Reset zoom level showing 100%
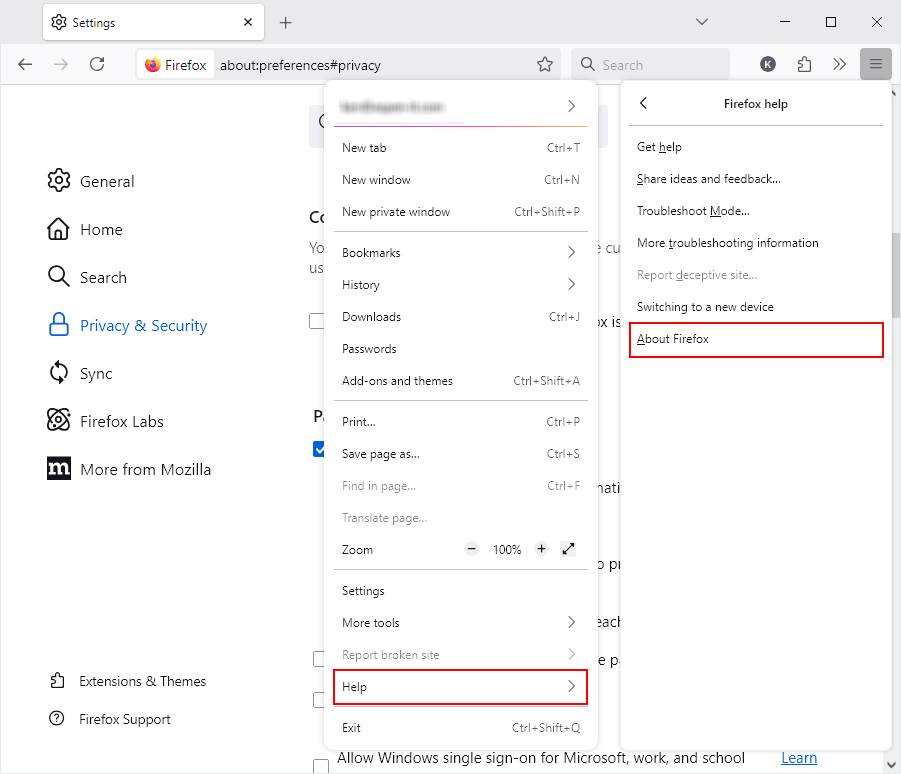Image resolution: width=901 pixels, height=774 pixels. point(507,549)
